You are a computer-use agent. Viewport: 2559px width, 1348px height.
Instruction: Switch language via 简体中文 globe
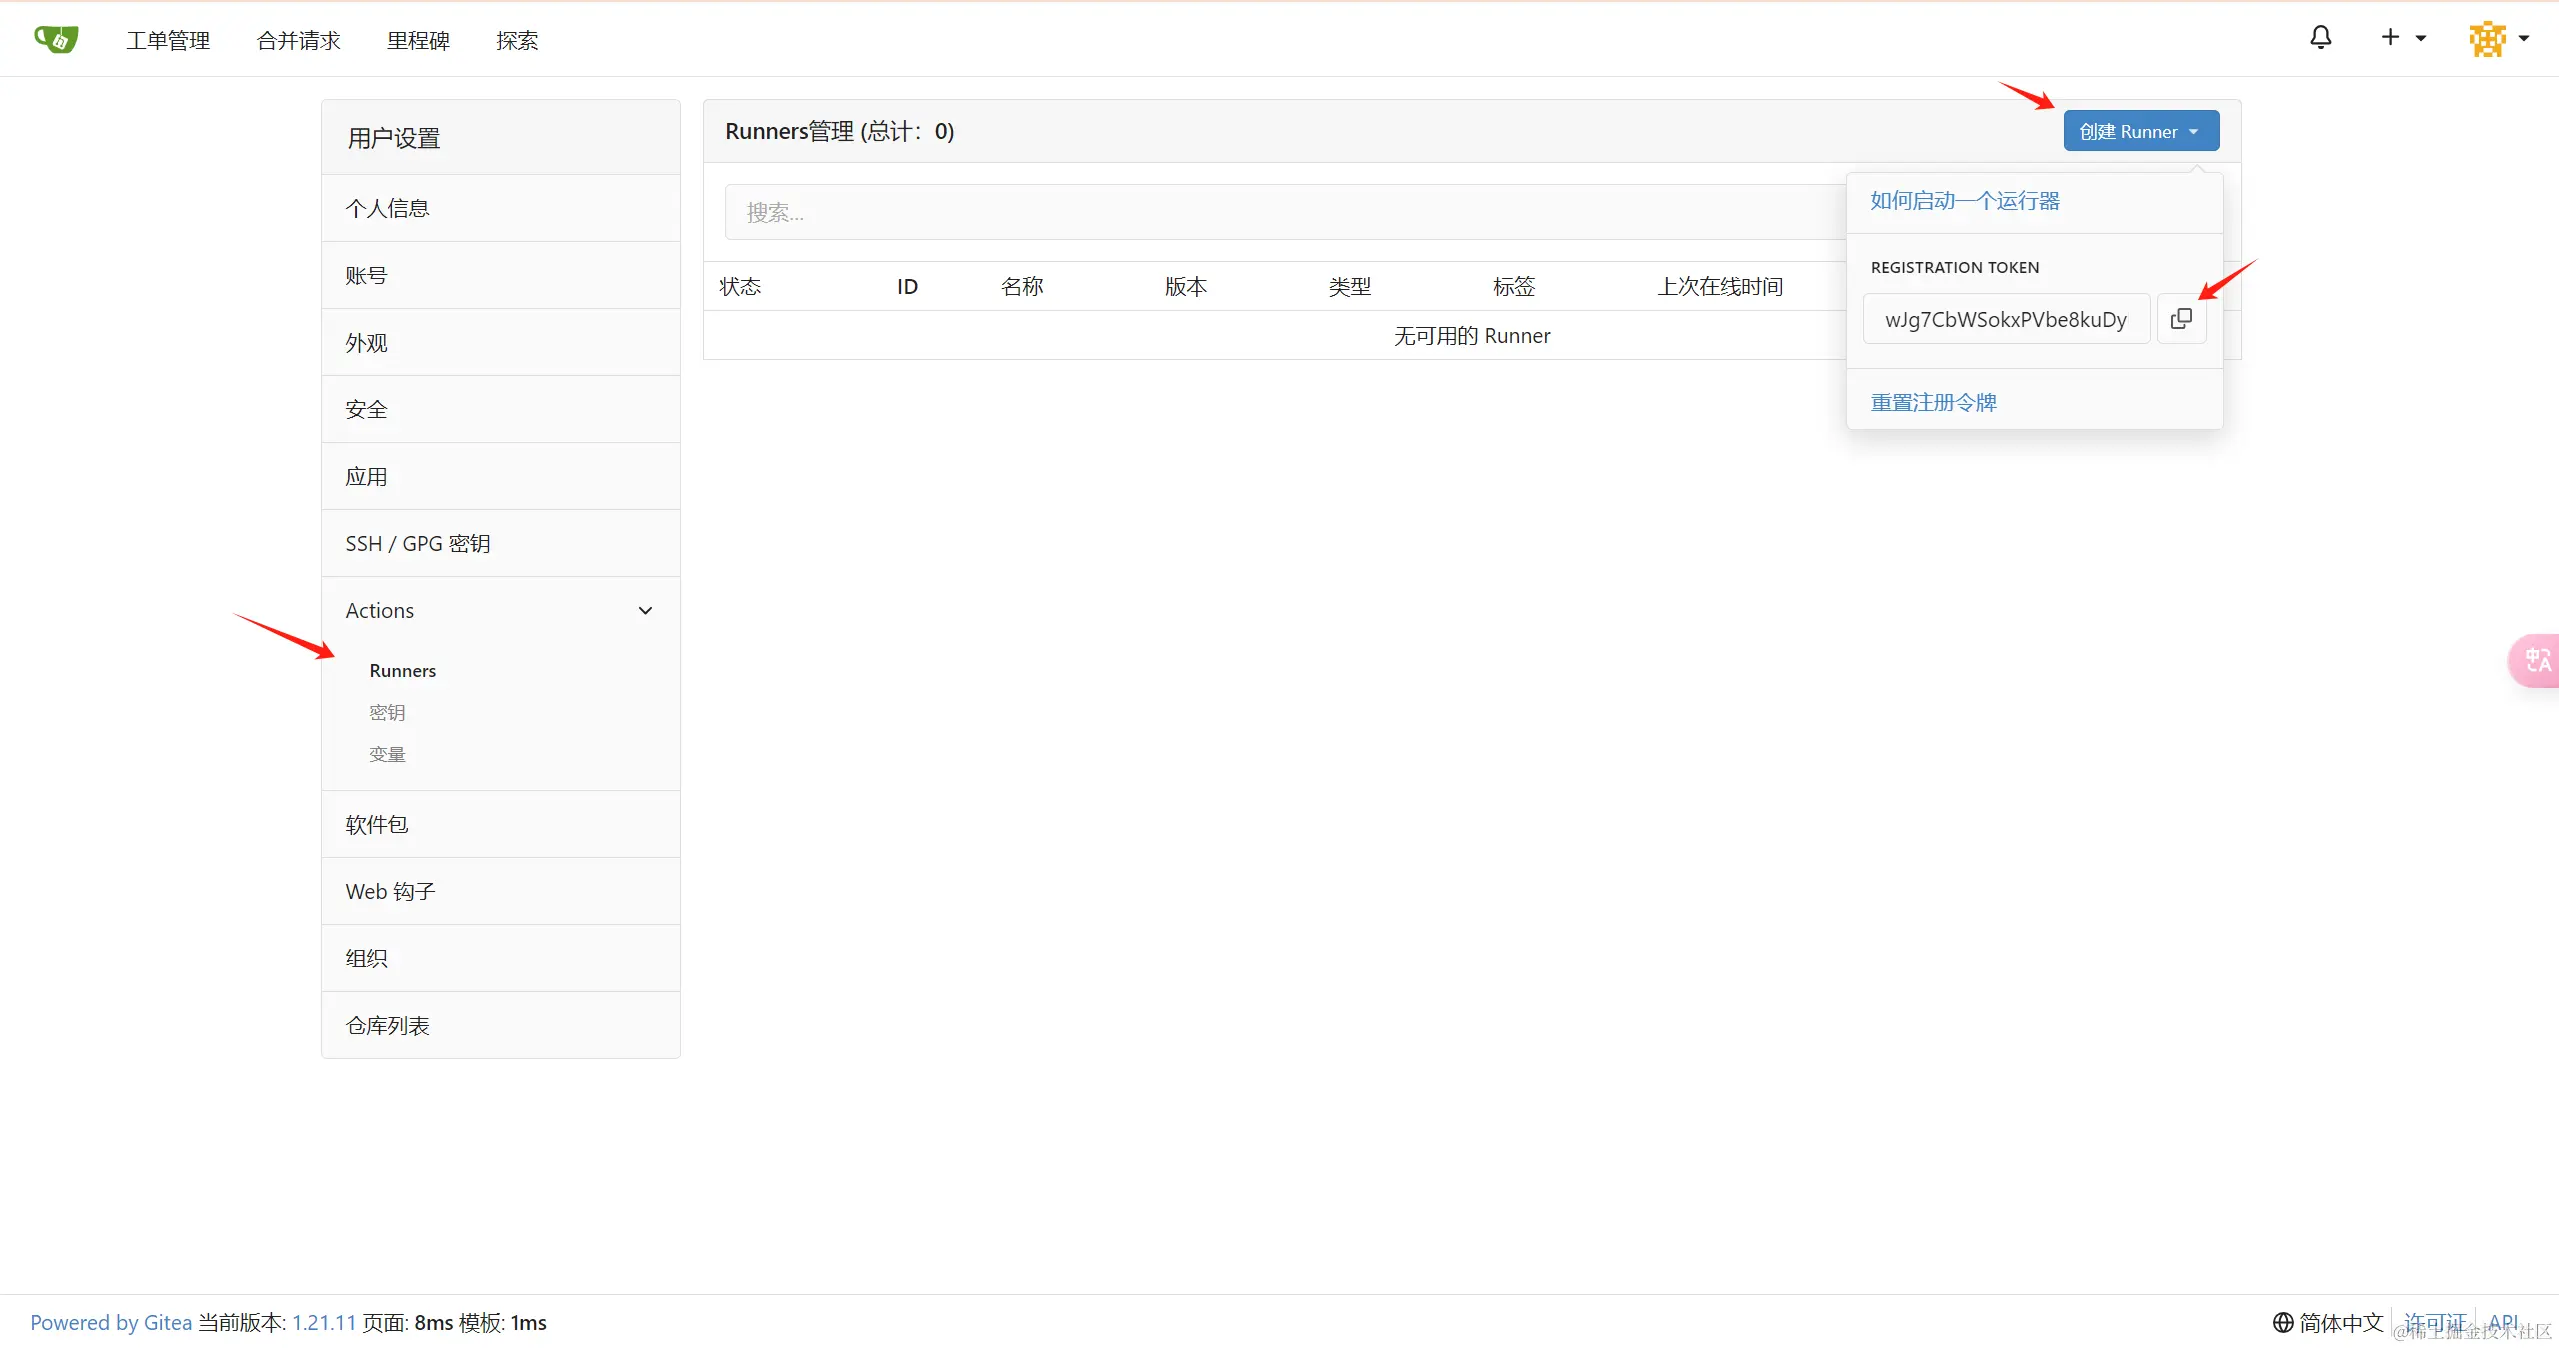[x=2328, y=1322]
